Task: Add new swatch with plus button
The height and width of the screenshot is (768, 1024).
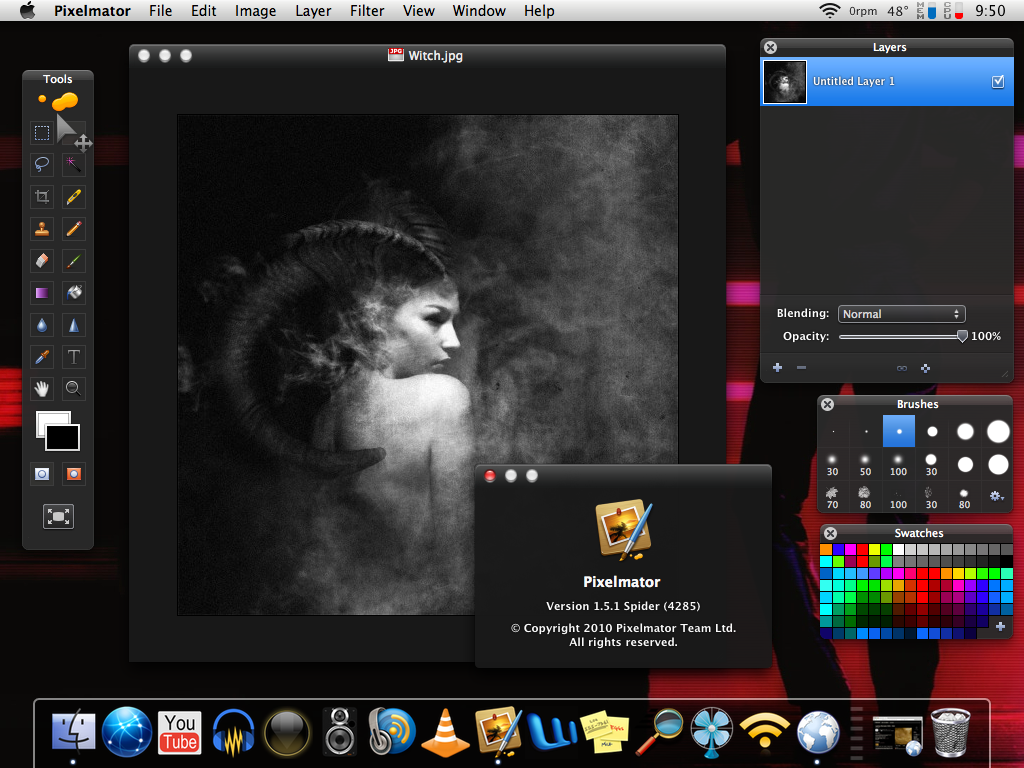Action: [x=1000, y=626]
